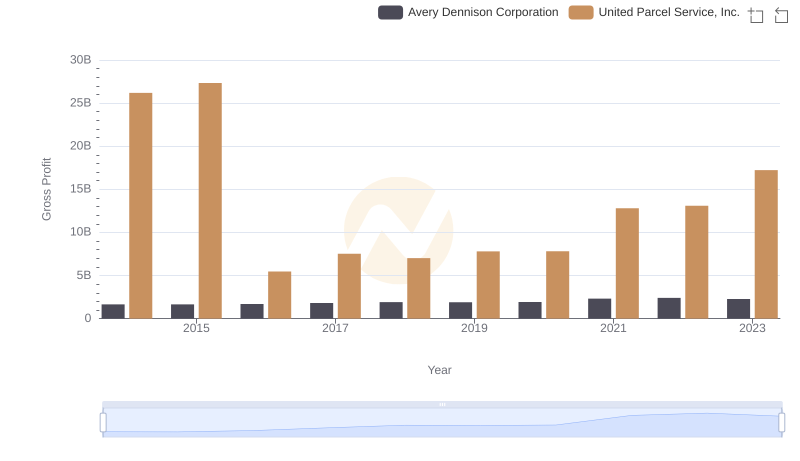This screenshot has width=800, height=461.
Task: Click the 2016 United Parcel Service bar
Action: pos(280,295)
